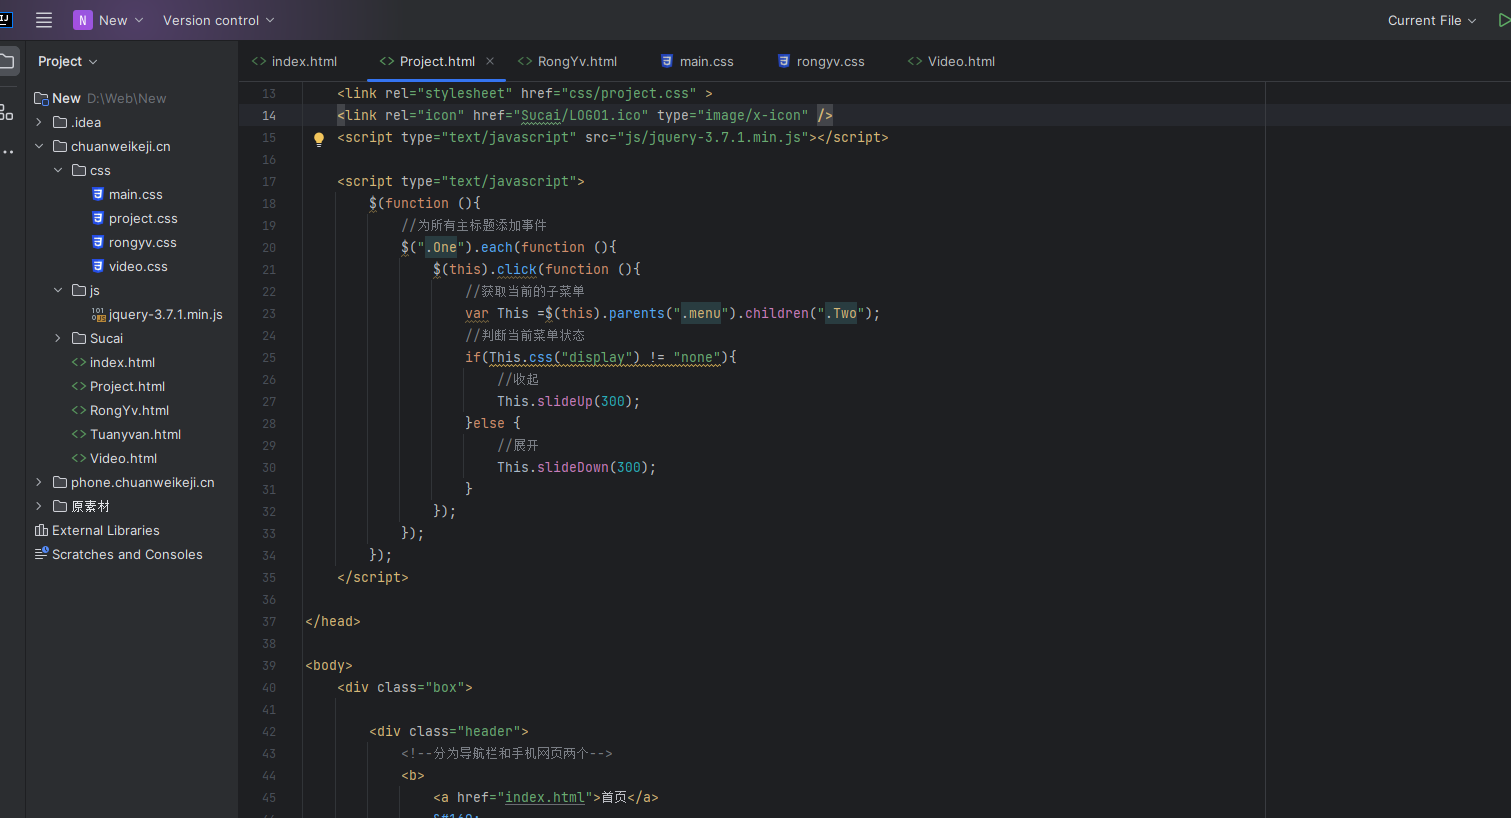Click the div class="header" line

449,731
